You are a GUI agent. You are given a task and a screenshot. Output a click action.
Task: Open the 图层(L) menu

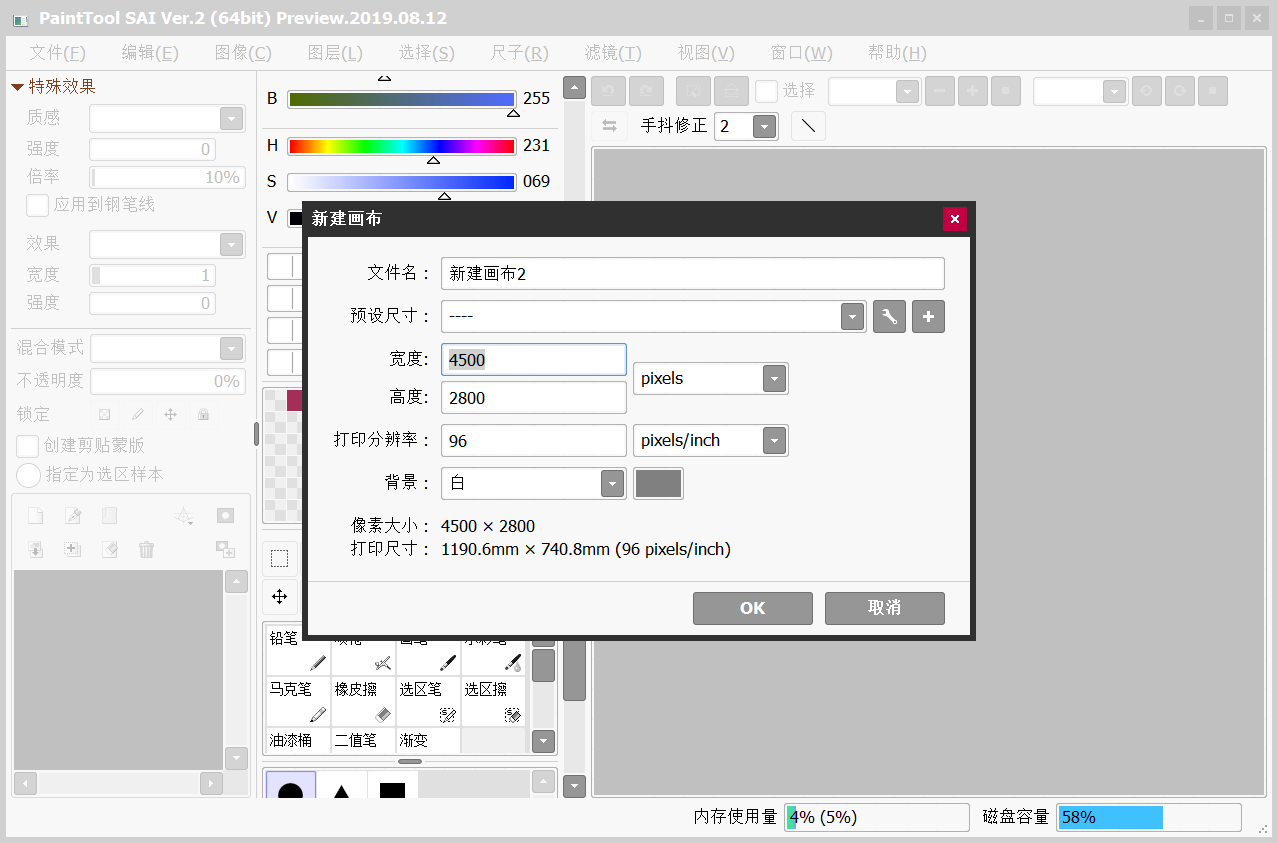(335, 53)
